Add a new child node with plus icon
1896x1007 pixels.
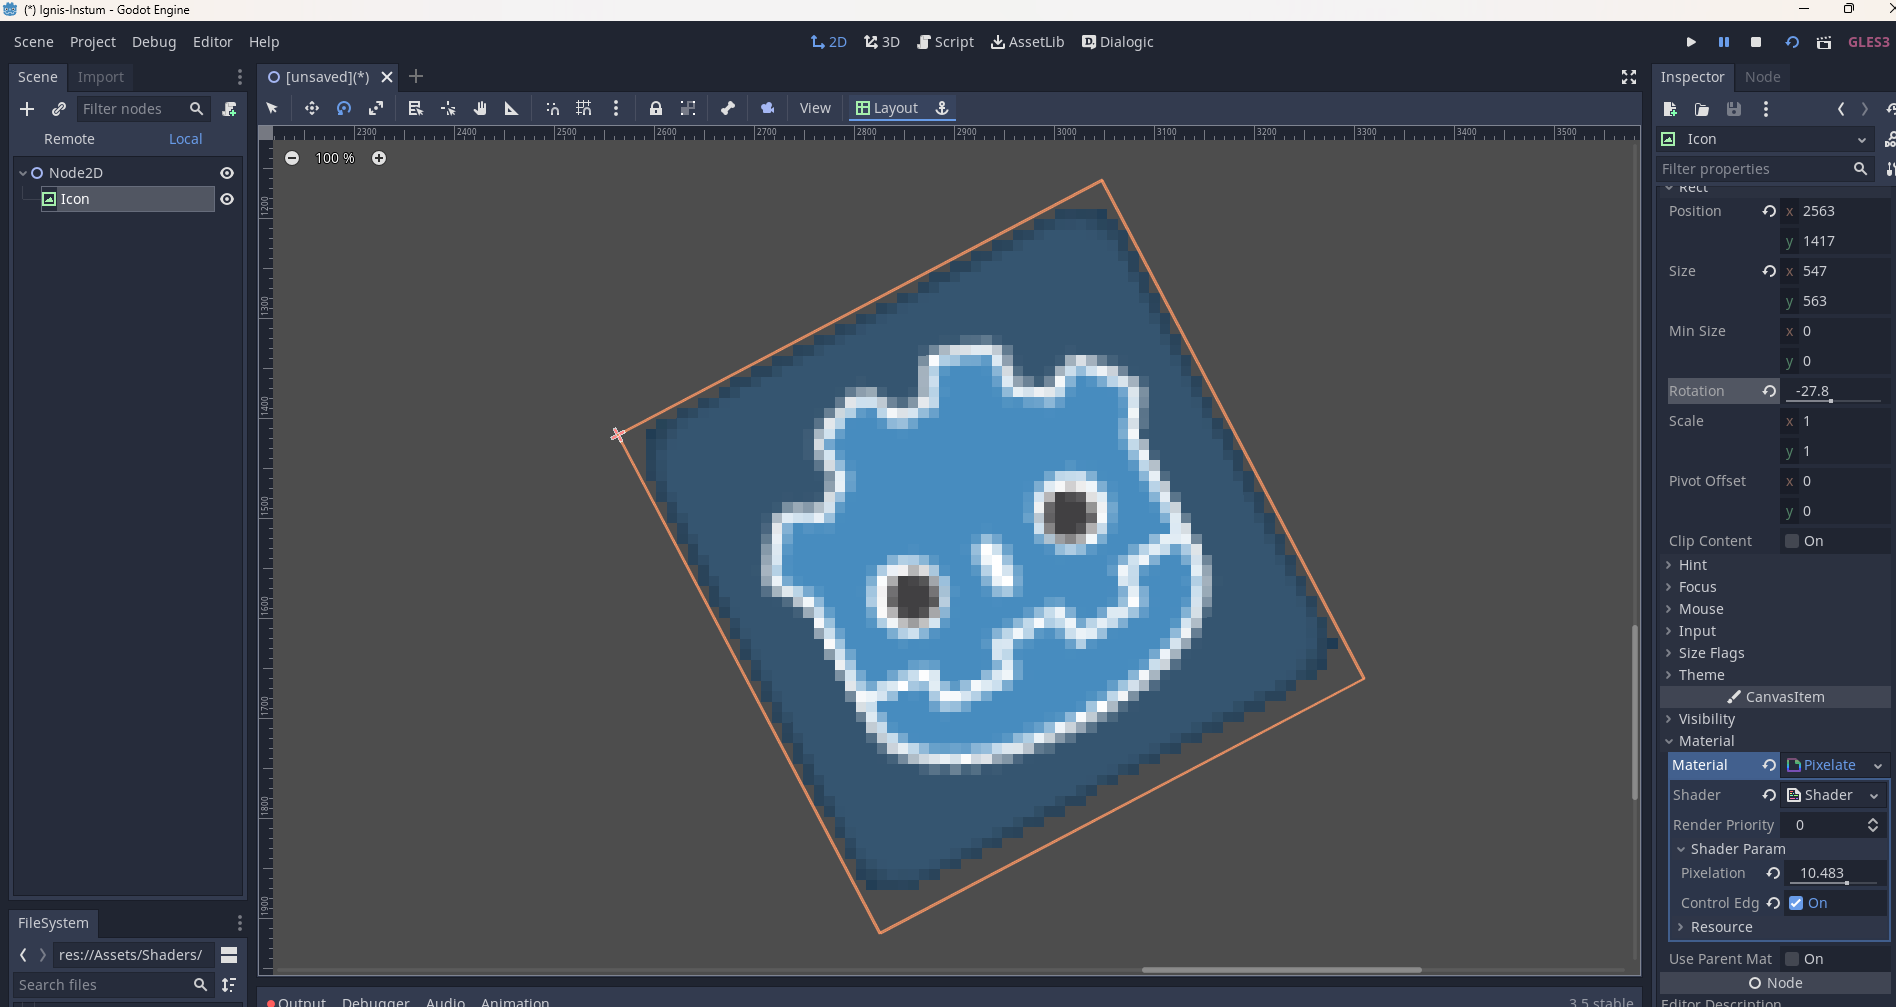pos(27,109)
